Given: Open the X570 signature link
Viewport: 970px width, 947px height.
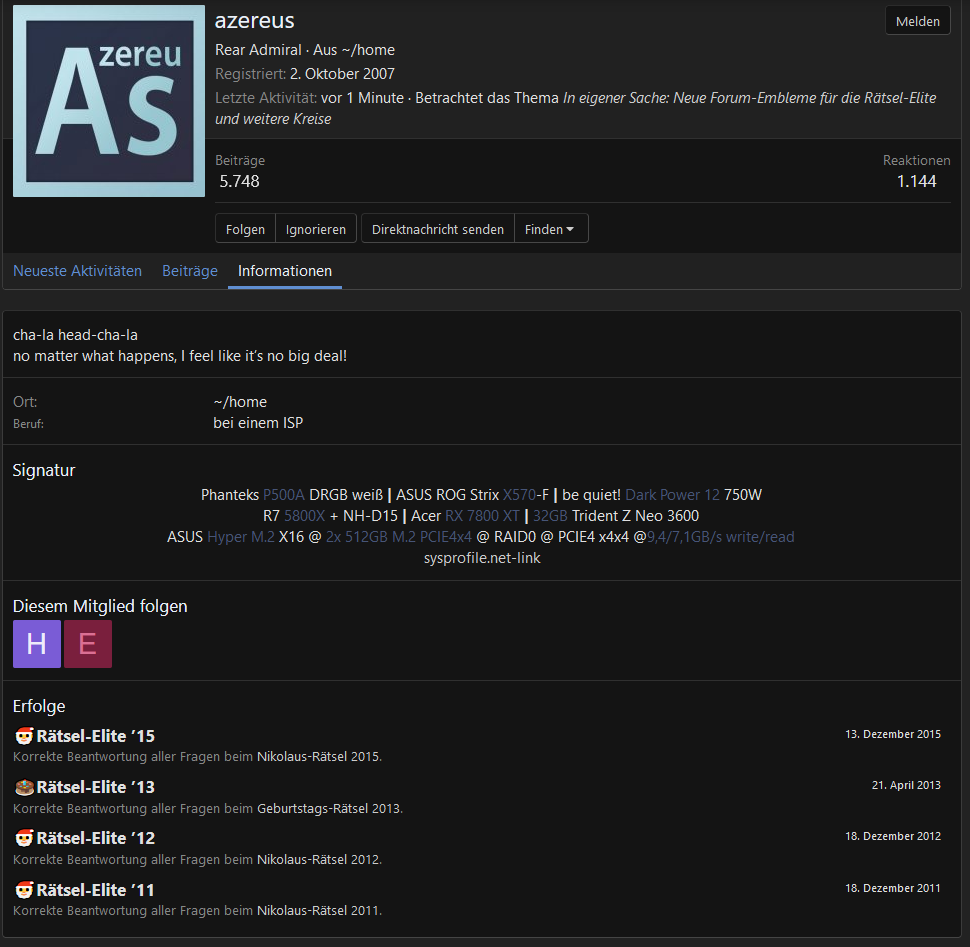Looking at the screenshot, I should click(519, 495).
